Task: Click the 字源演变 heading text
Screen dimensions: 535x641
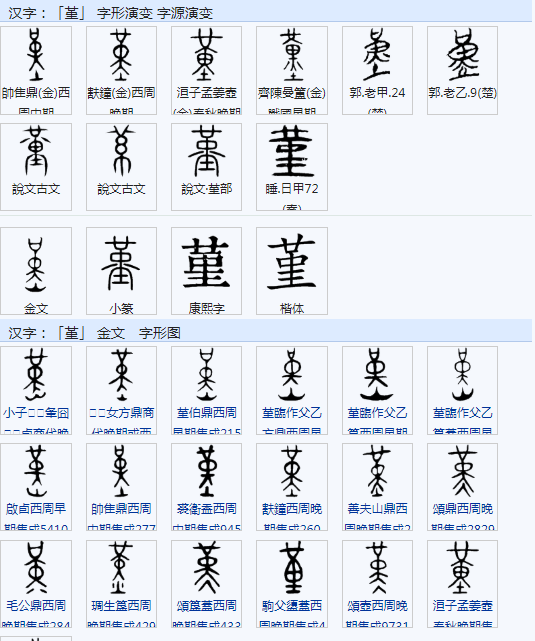Action: tap(185, 13)
